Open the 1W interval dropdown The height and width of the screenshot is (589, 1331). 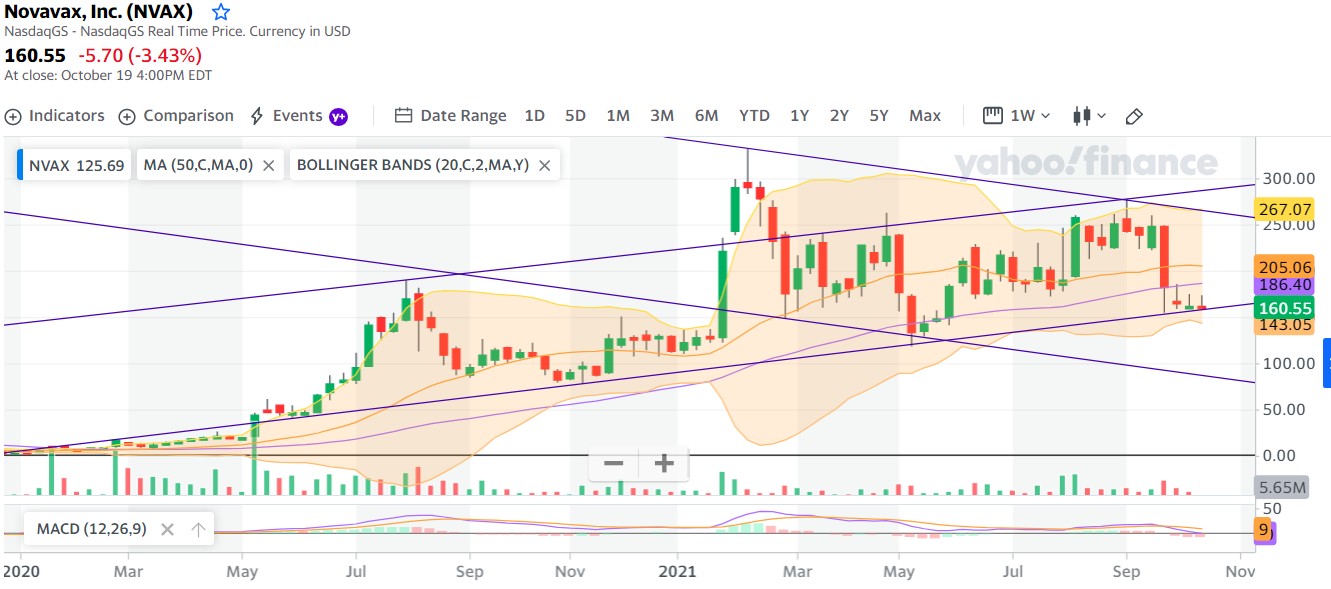(1017, 116)
